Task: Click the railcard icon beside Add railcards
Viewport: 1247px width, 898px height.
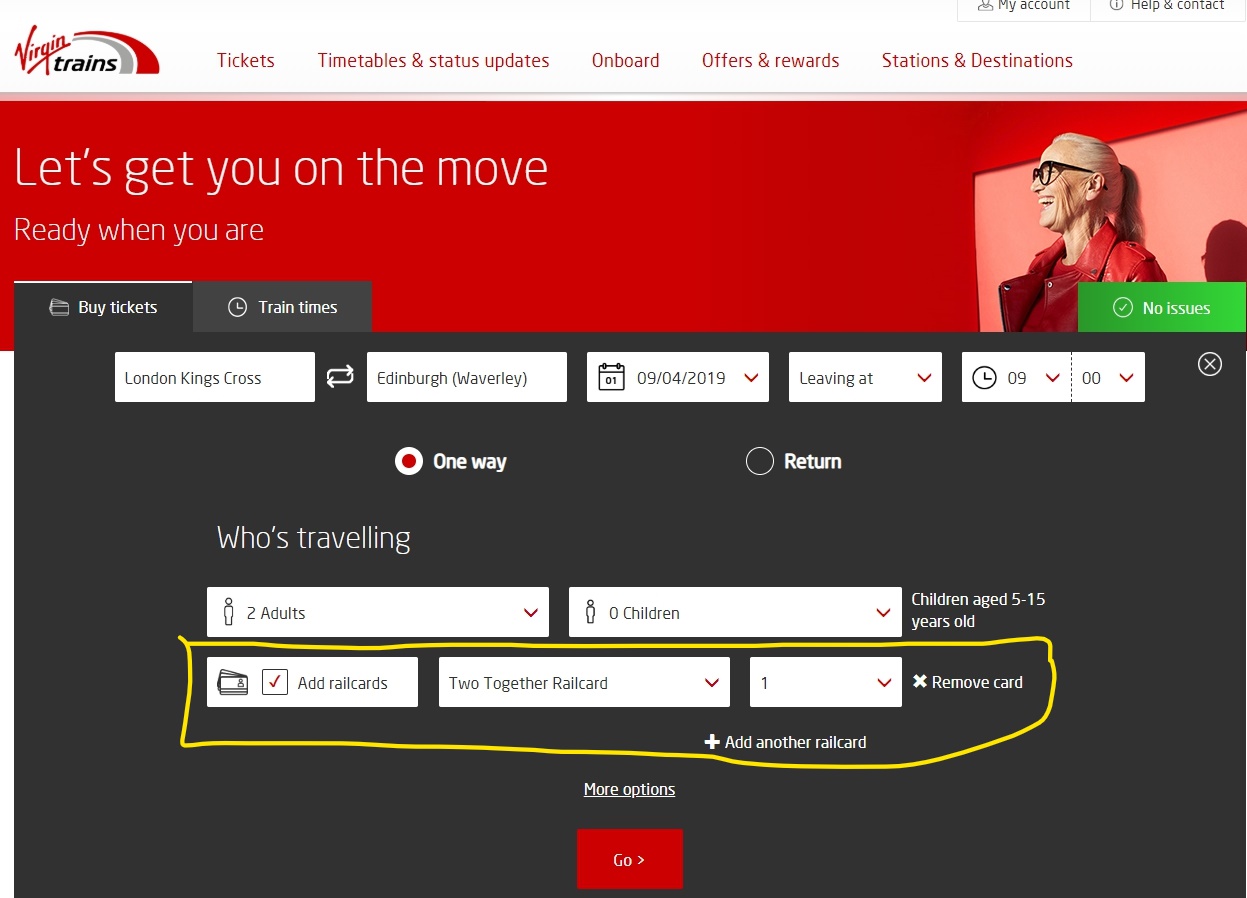Action: [233, 682]
